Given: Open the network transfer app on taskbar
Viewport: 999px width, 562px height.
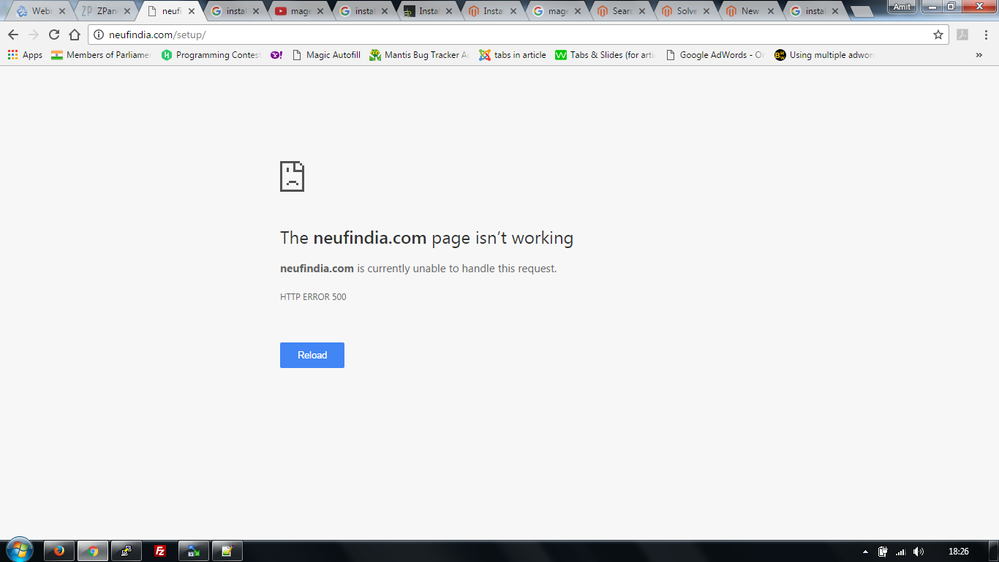Looking at the screenshot, I should [x=193, y=551].
